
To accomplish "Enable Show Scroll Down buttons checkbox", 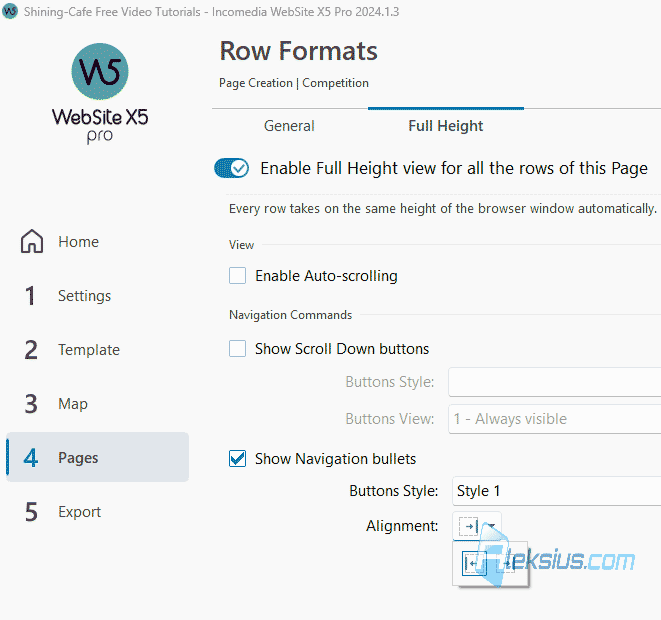I will (237, 349).
